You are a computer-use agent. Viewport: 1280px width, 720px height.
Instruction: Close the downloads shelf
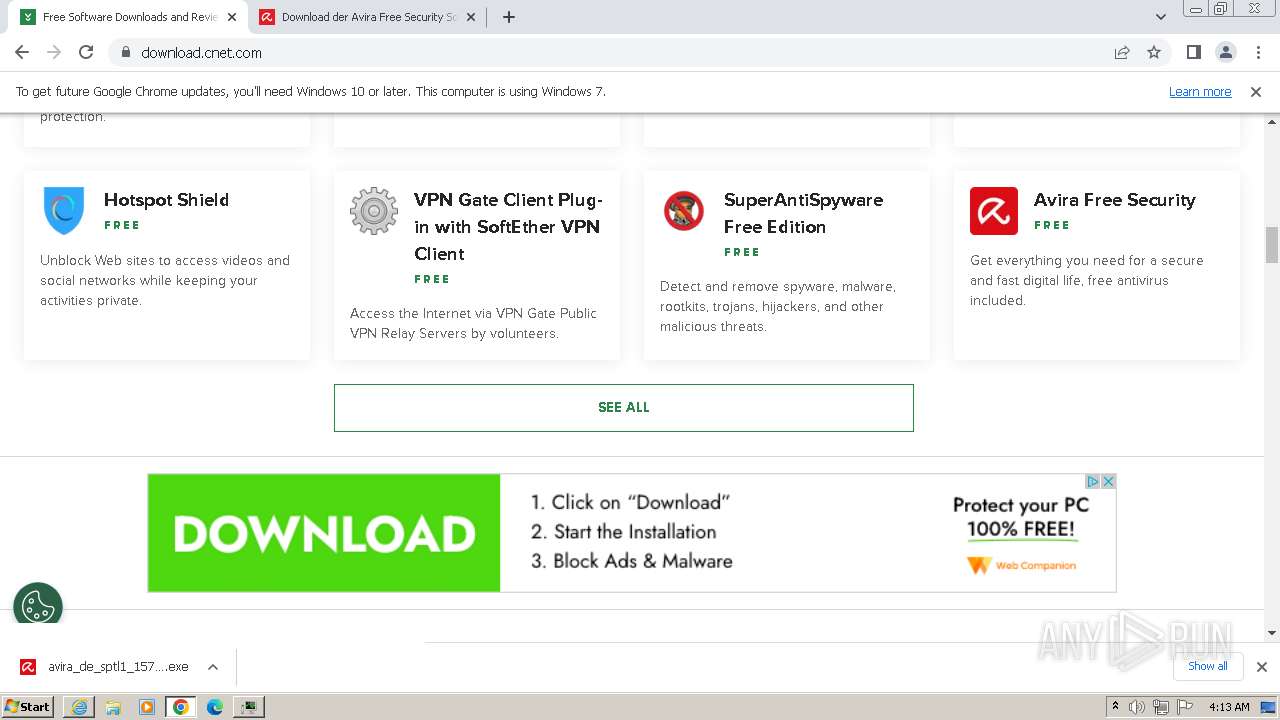tap(1261, 666)
